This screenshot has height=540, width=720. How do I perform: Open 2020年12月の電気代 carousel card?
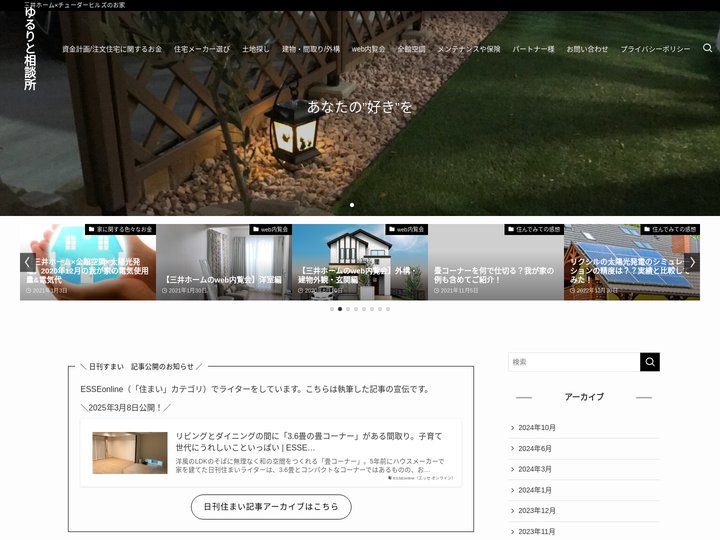(88, 262)
